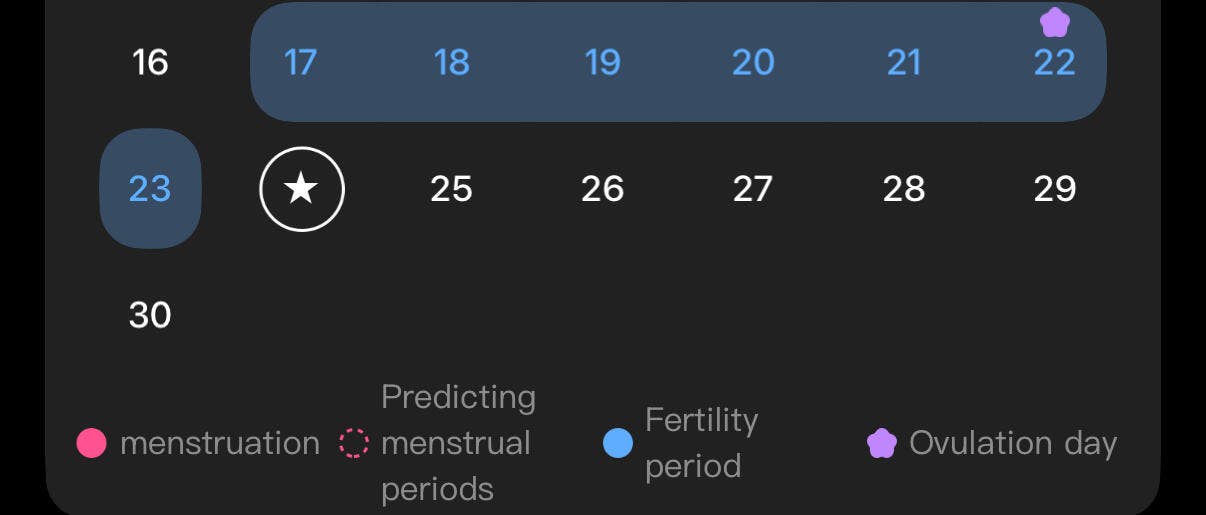Click the blue fertility period legend dot
This screenshot has height=515, width=1206.
tap(619, 443)
